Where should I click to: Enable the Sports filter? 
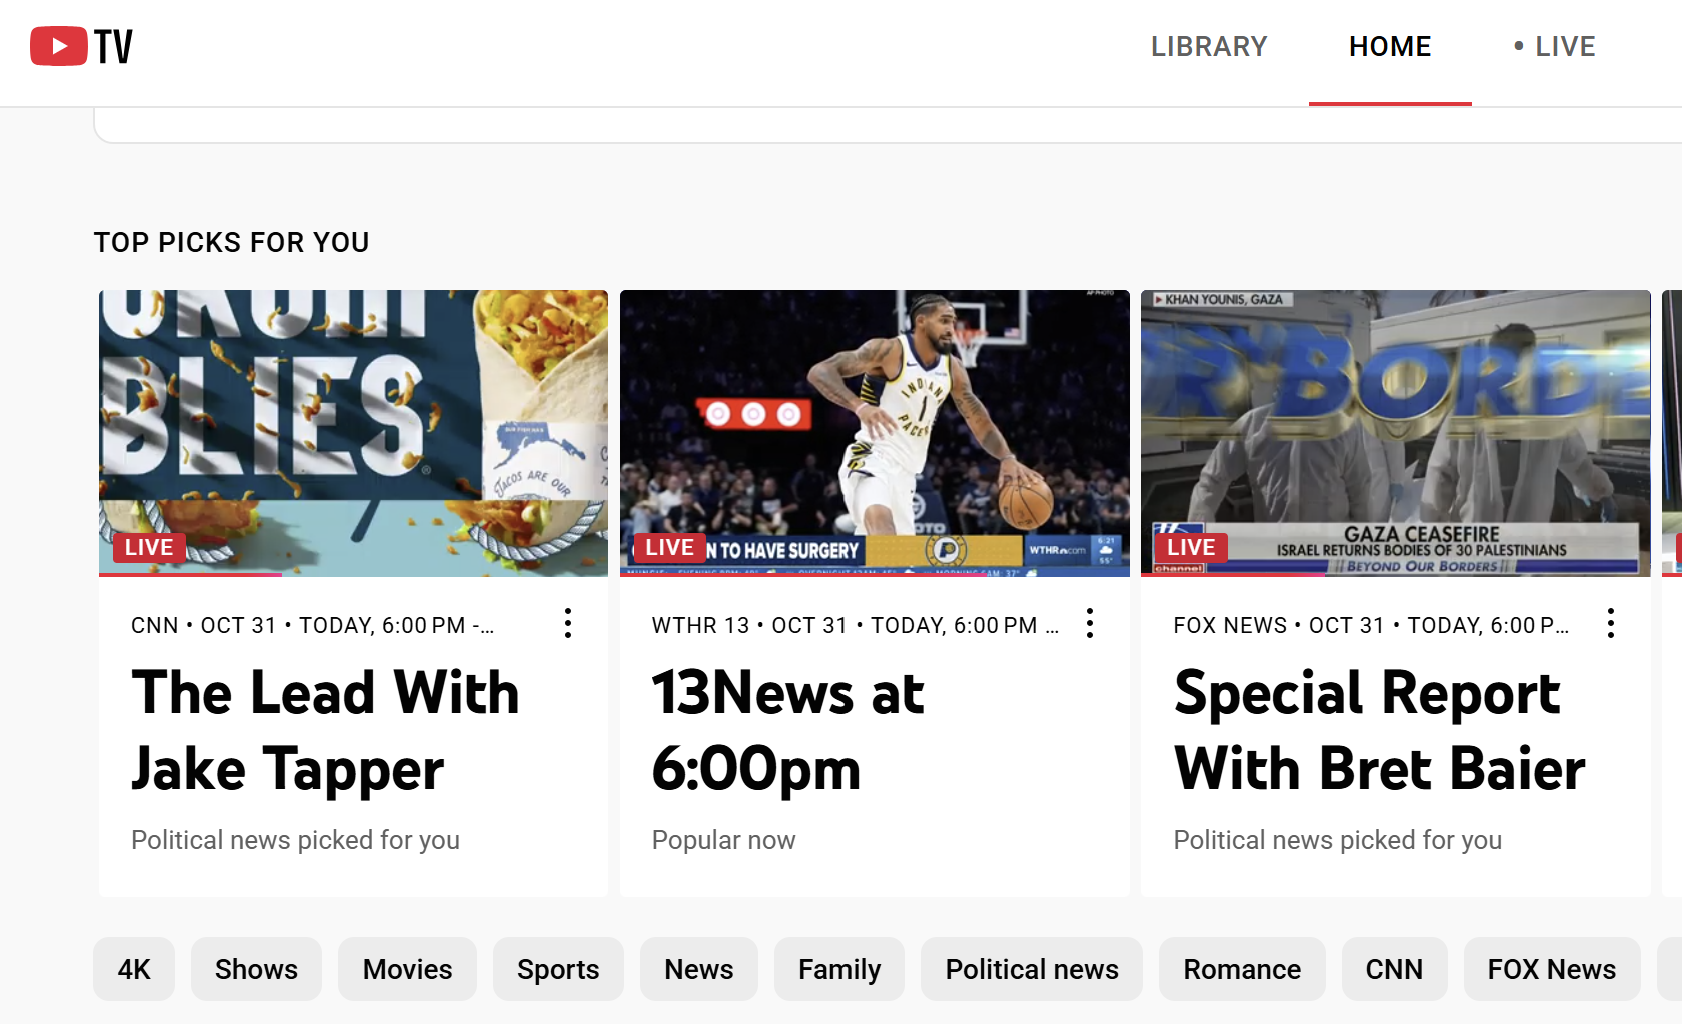pos(558,968)
